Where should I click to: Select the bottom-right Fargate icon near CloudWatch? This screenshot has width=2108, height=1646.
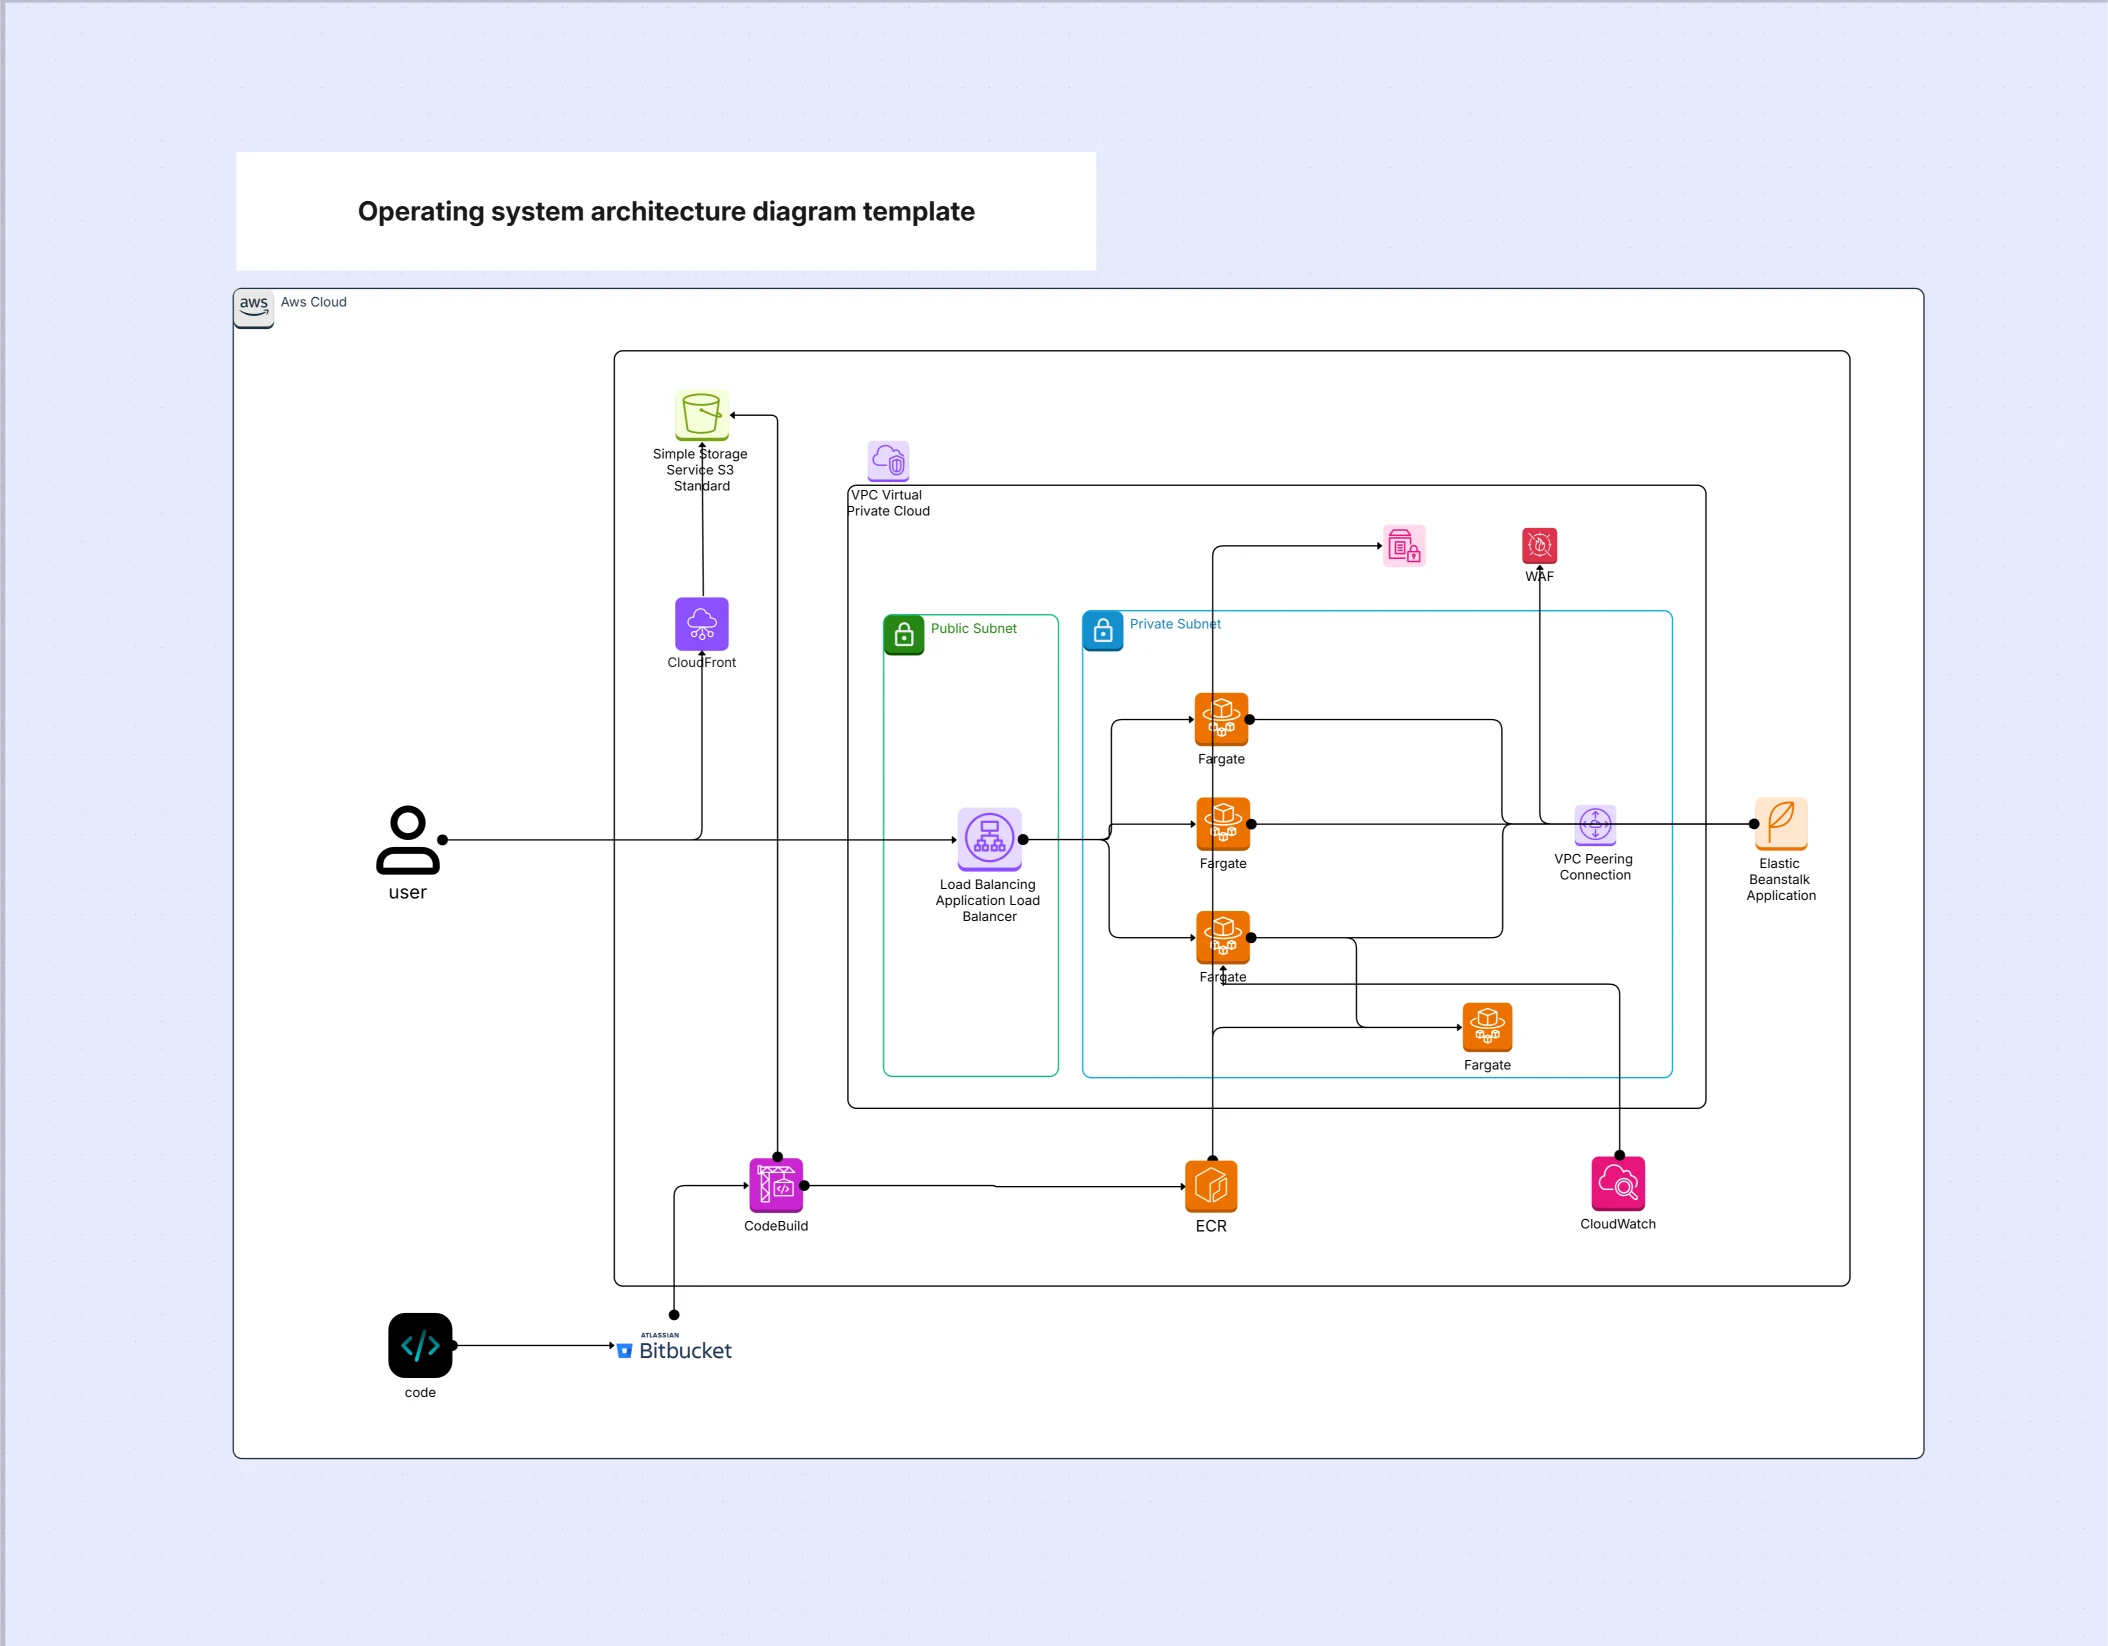(x=1487, y=1027)
